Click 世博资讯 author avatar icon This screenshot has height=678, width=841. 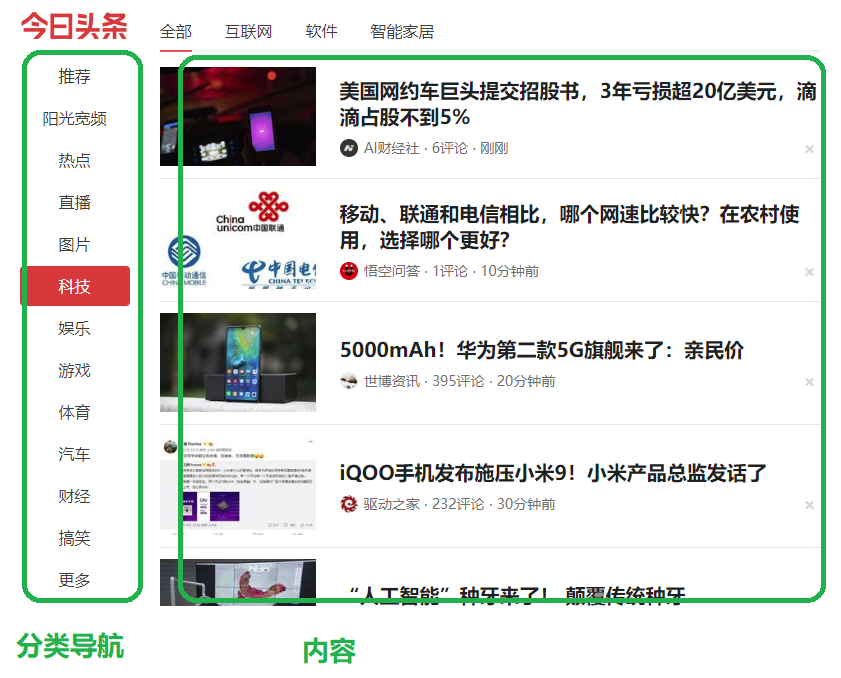point(349,381)
